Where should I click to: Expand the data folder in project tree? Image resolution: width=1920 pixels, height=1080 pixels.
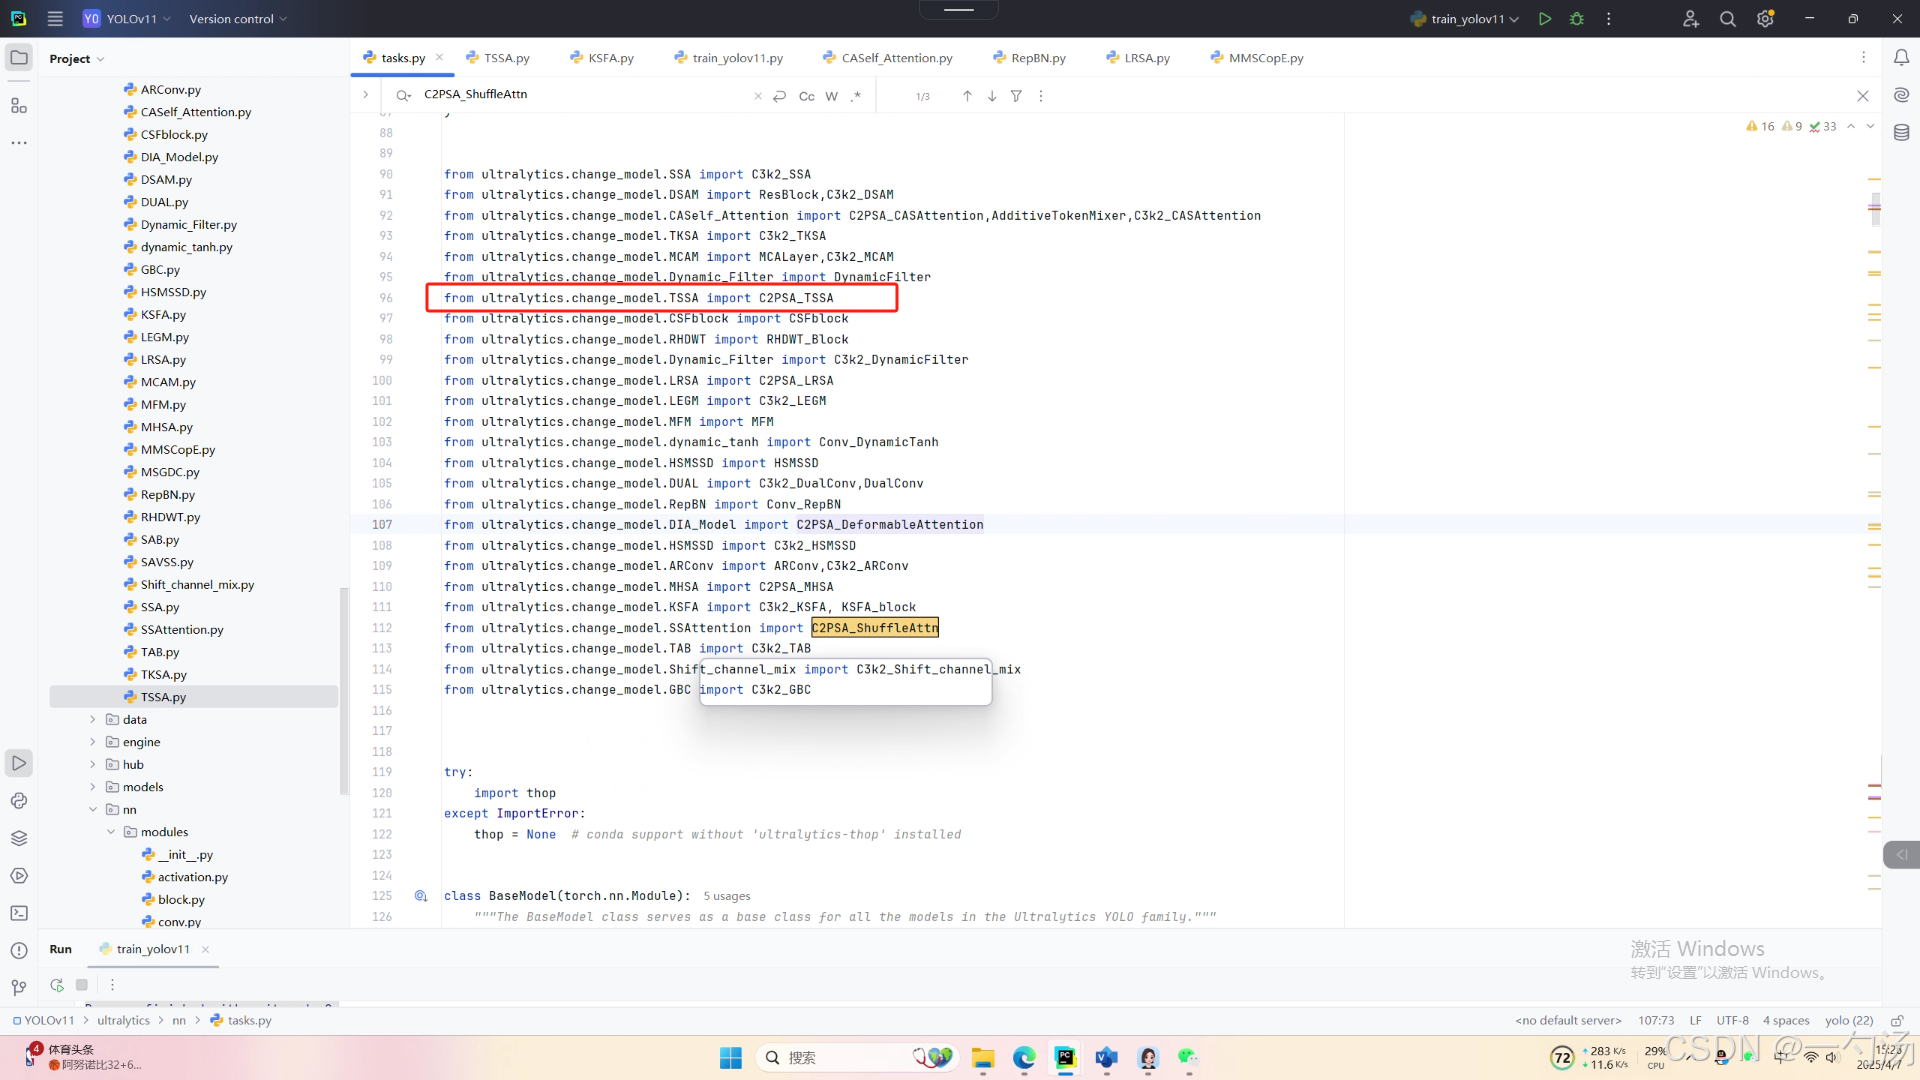pyautogui.click(x=93, y=720)
